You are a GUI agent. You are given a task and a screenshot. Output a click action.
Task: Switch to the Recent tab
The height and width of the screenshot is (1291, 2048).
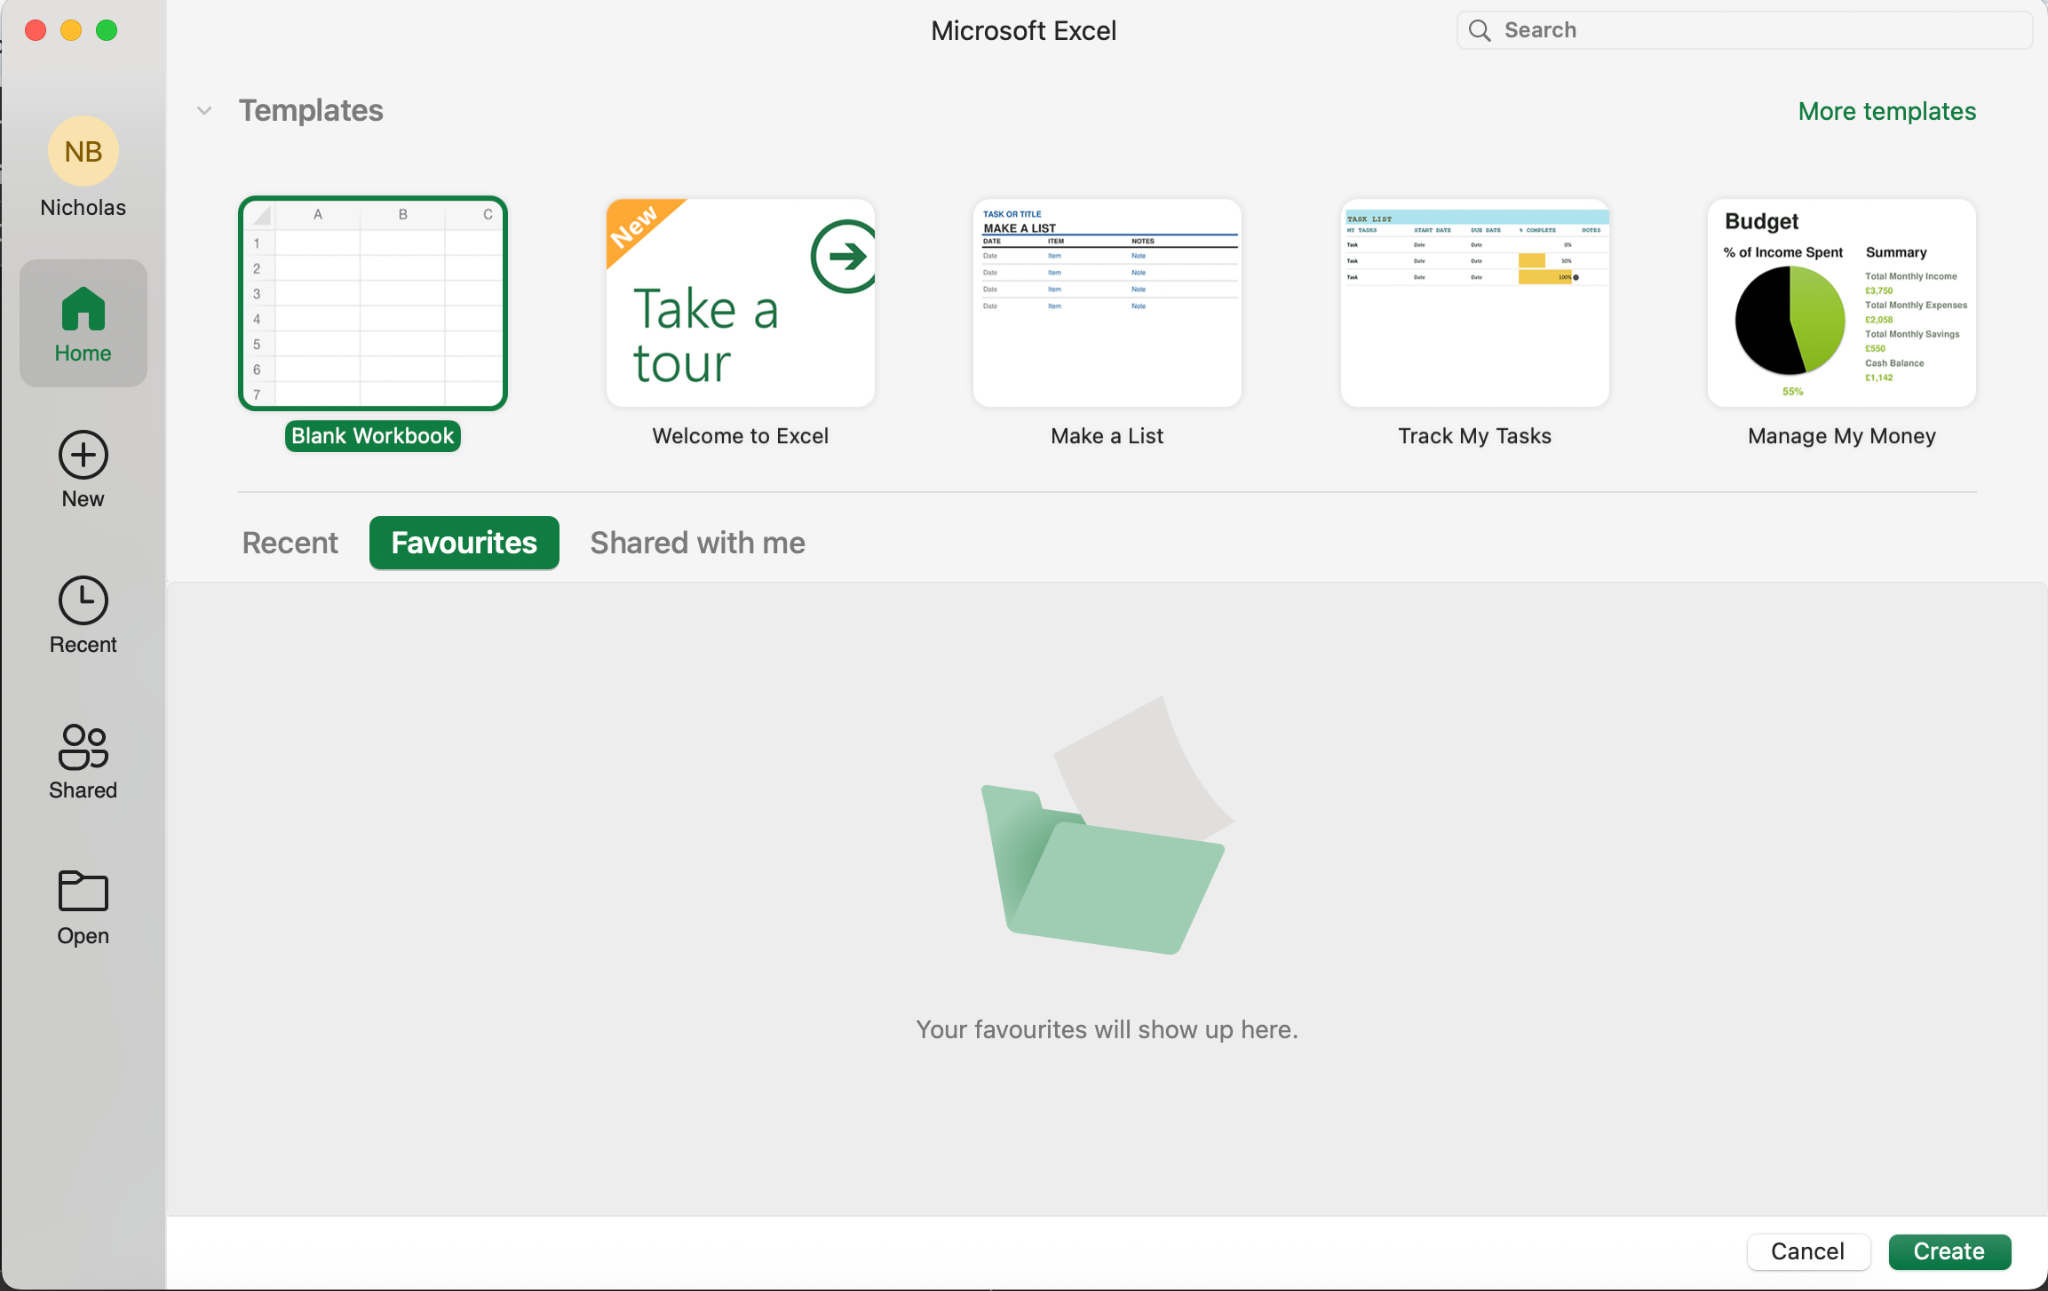tap(290, 543)
